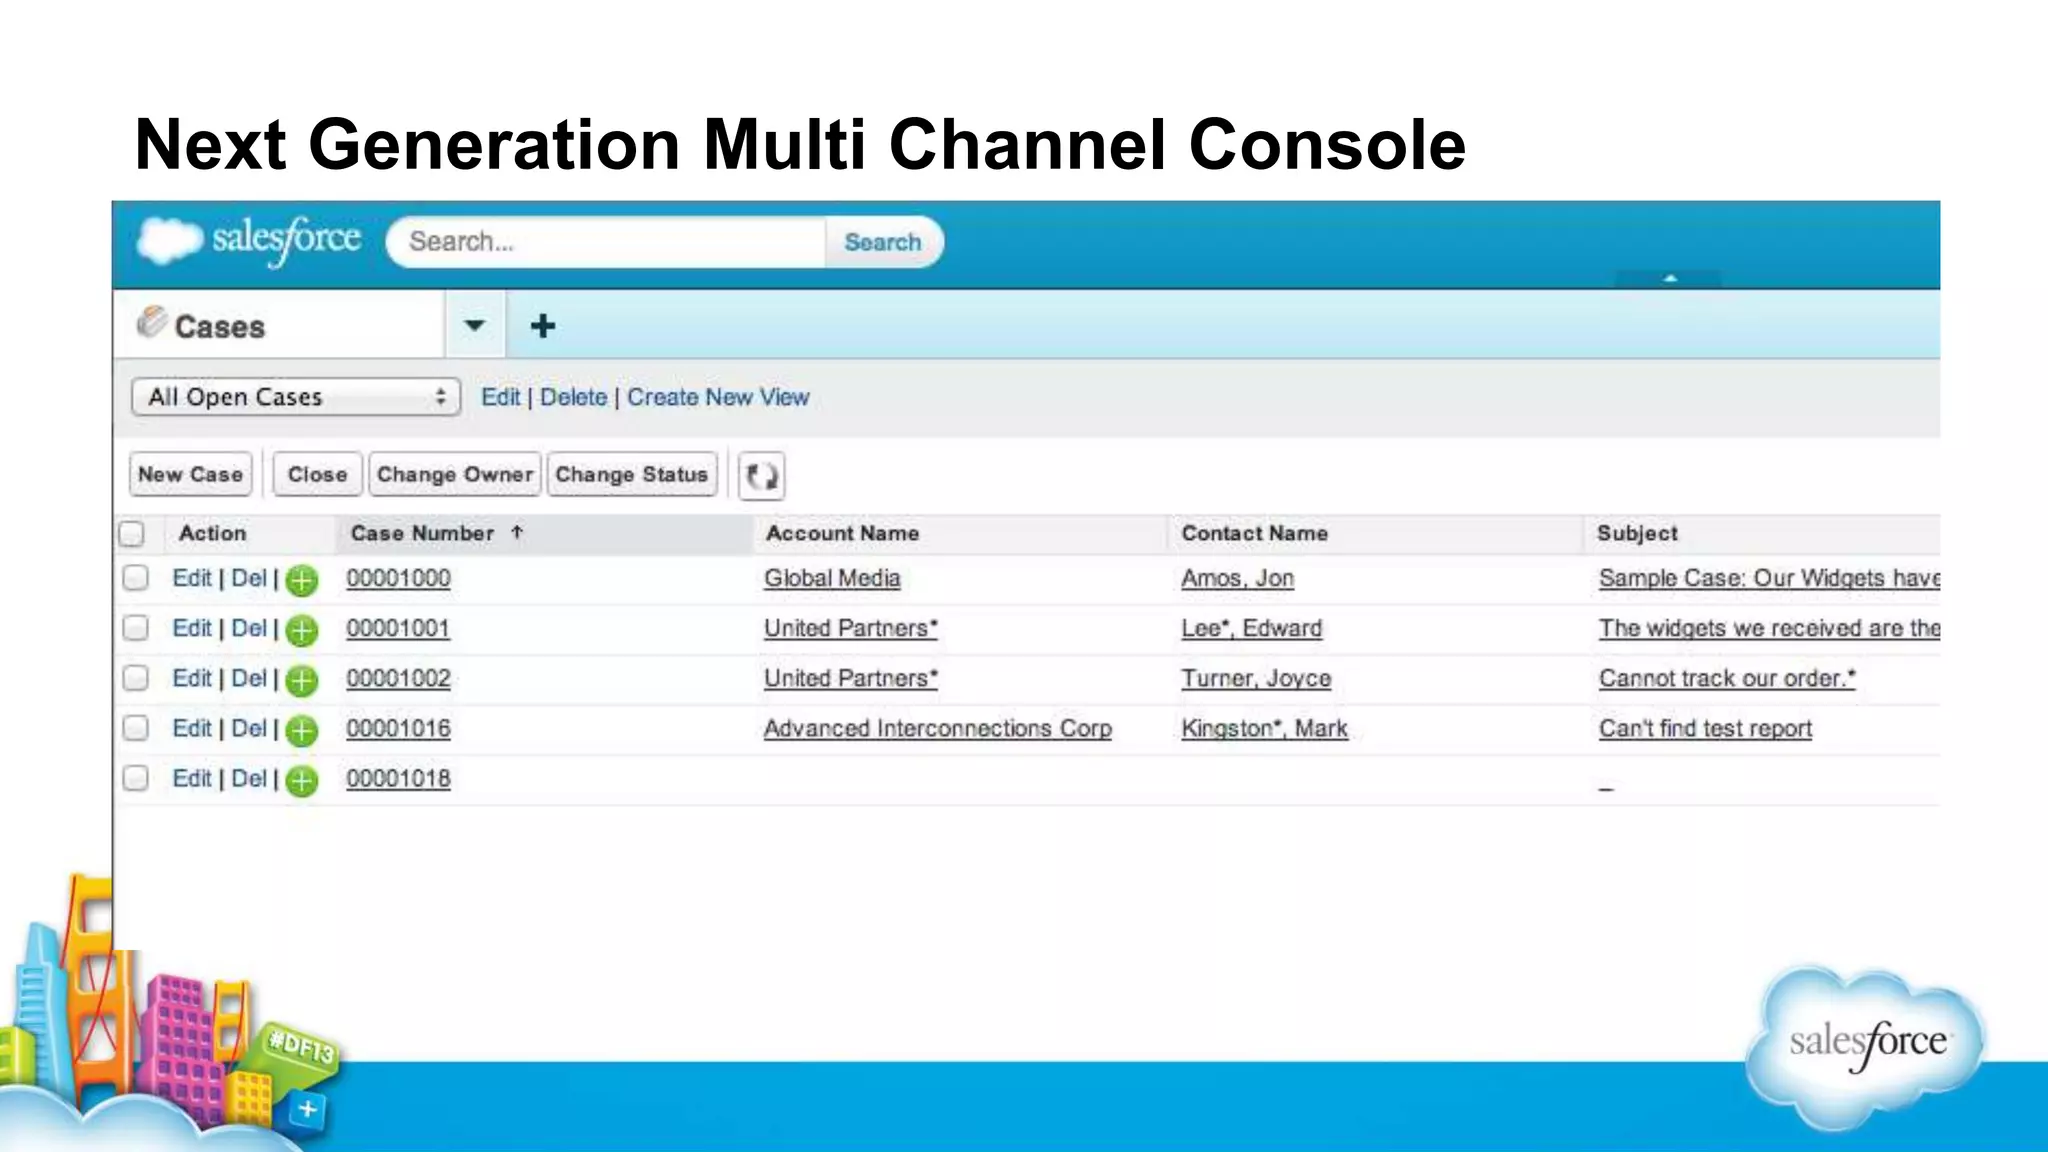Click green plus icon for case 00001002
The height and width of the screenshot is (1152, 2048).
[x=301, y=680]
